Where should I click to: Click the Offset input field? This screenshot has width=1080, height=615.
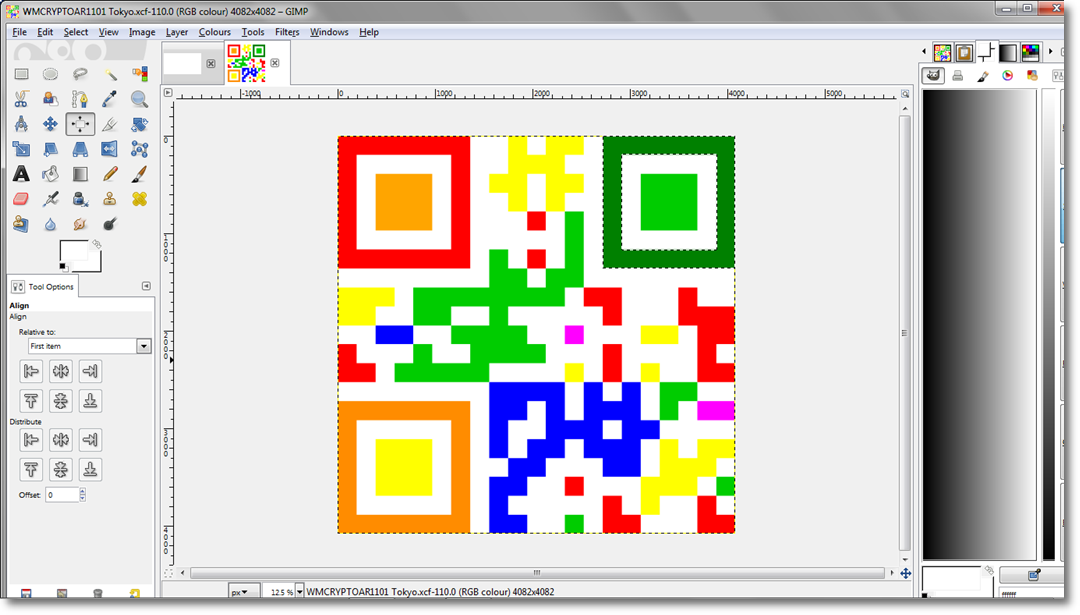62,494
